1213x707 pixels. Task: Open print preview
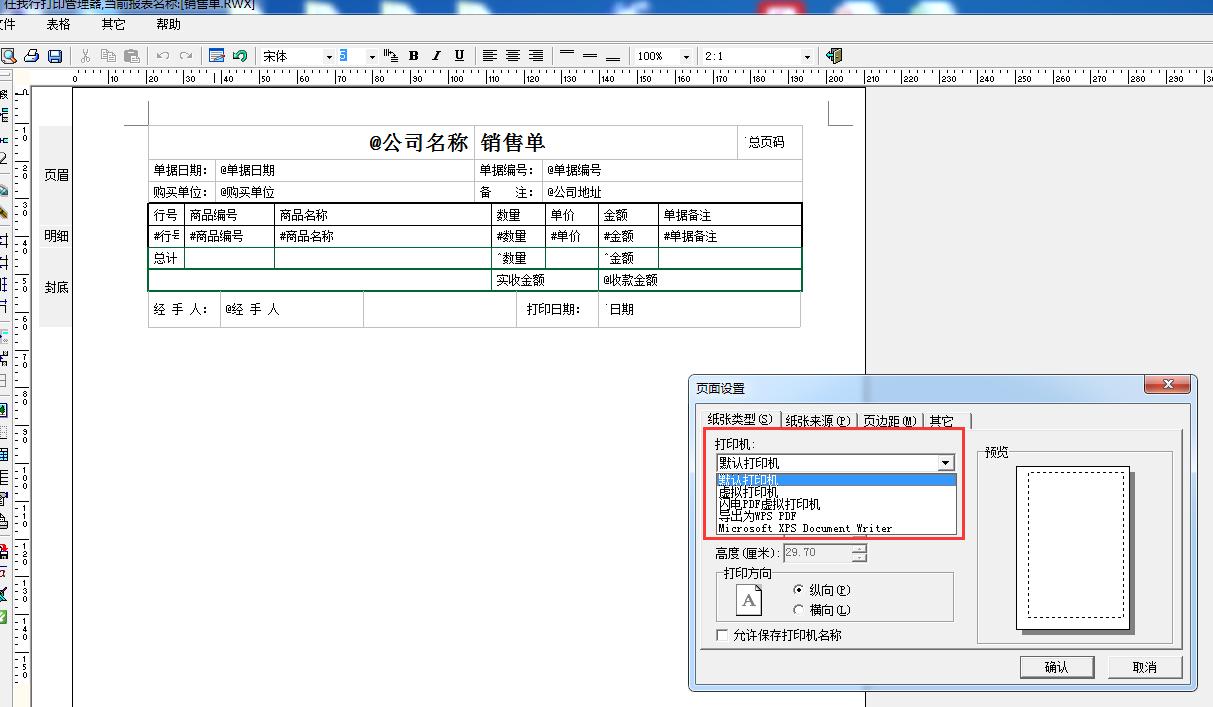(10, 56)
